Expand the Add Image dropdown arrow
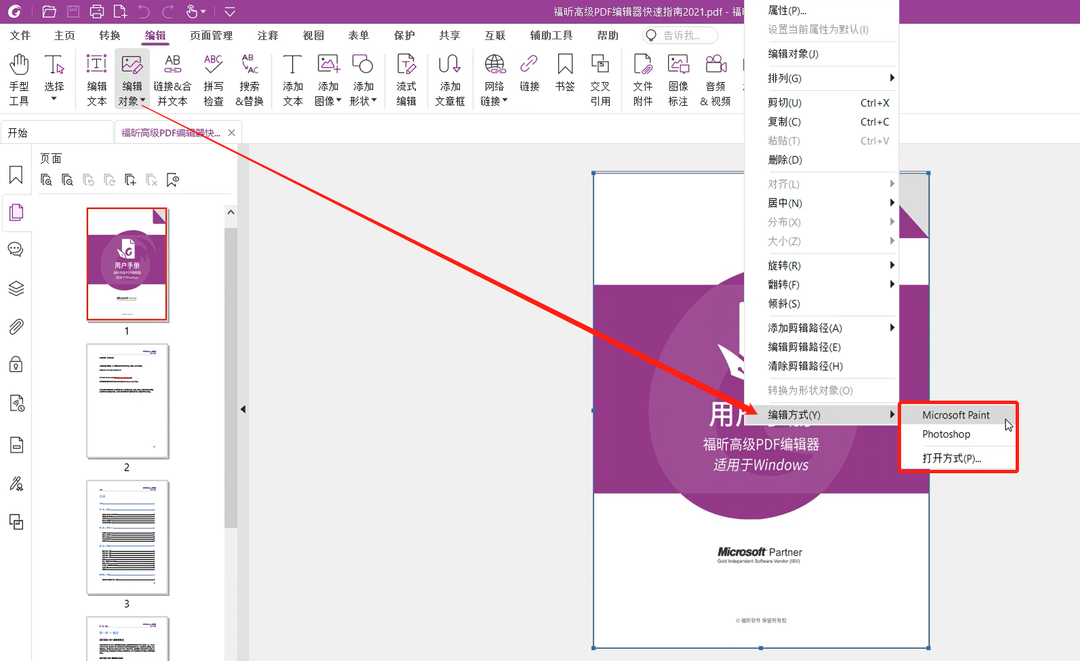The width and height of the screenshot is (1080, 661). tap(339, 101)
